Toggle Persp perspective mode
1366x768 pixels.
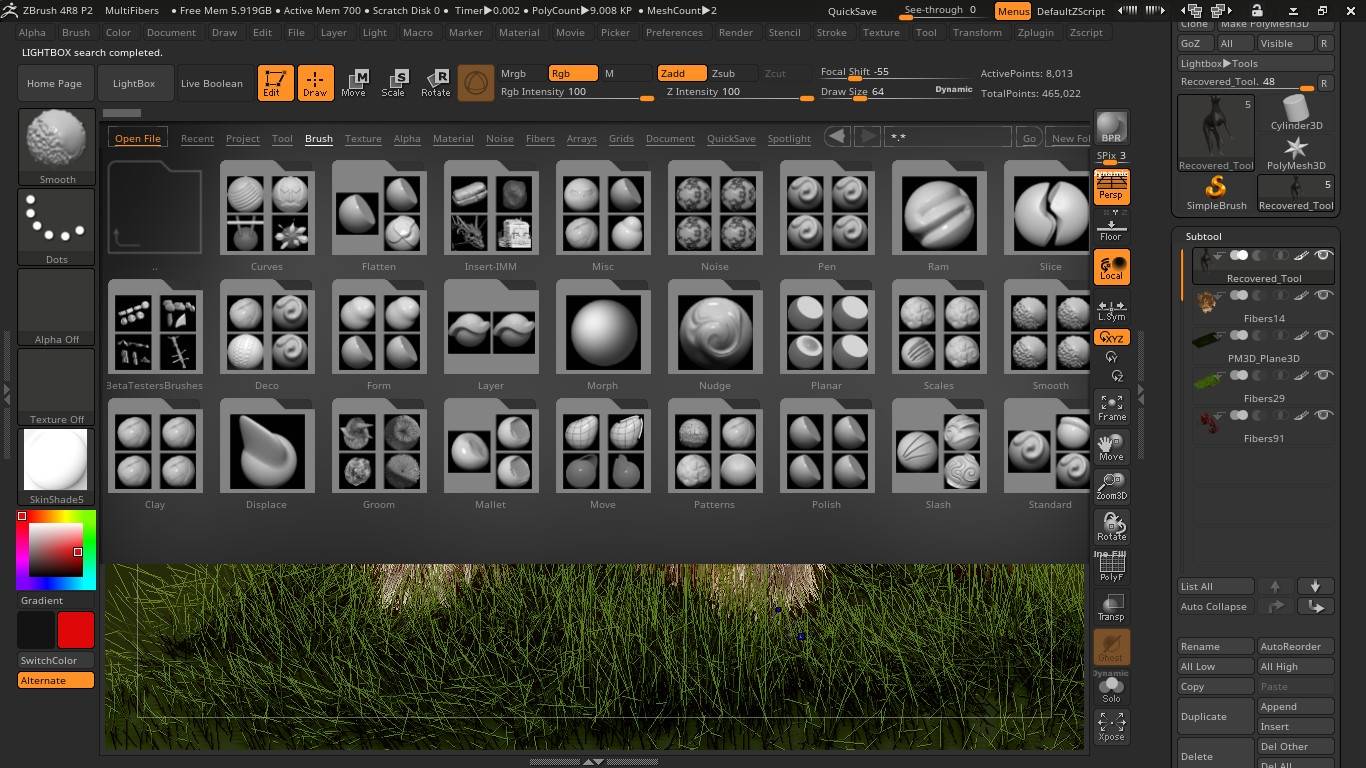point(1111,188)
